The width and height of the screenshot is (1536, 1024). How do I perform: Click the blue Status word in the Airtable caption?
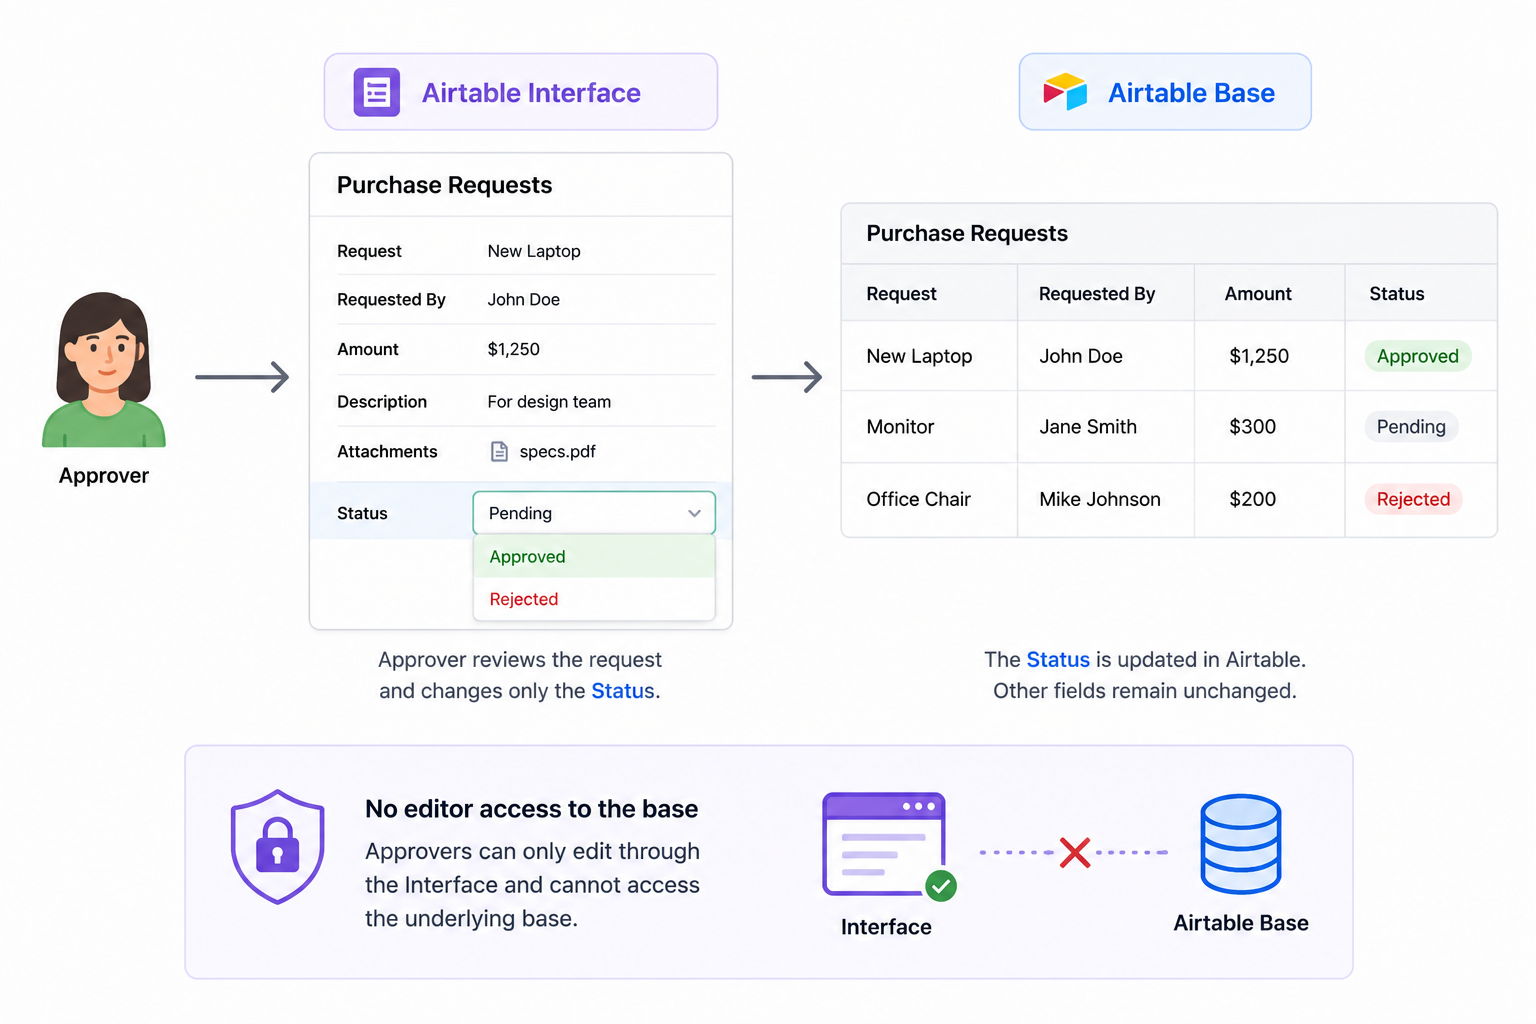point(1058,660)
